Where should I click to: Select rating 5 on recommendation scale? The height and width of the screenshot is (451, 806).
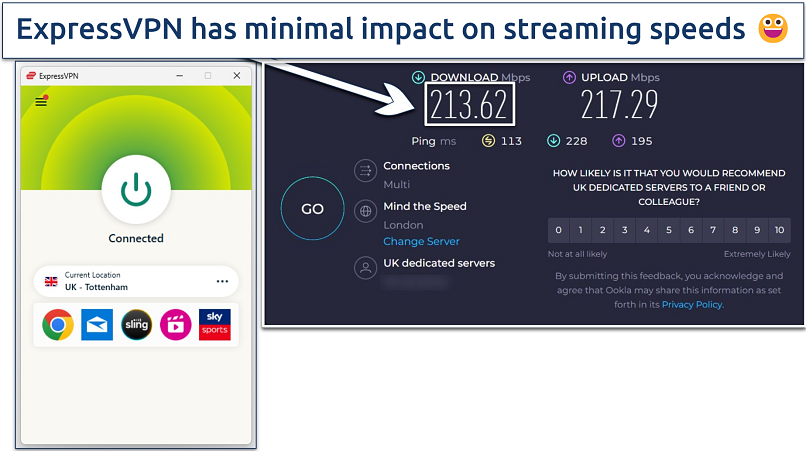coord(669,231)
